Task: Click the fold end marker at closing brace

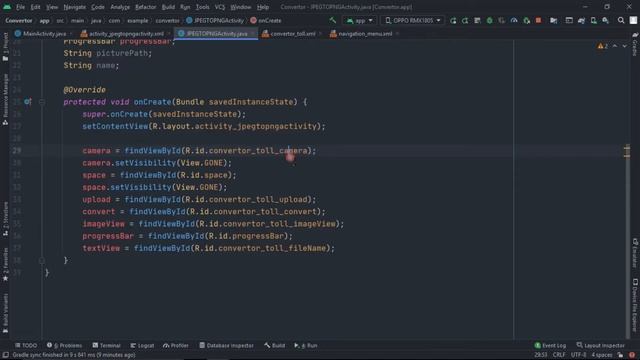Action: tap(42, 260)
